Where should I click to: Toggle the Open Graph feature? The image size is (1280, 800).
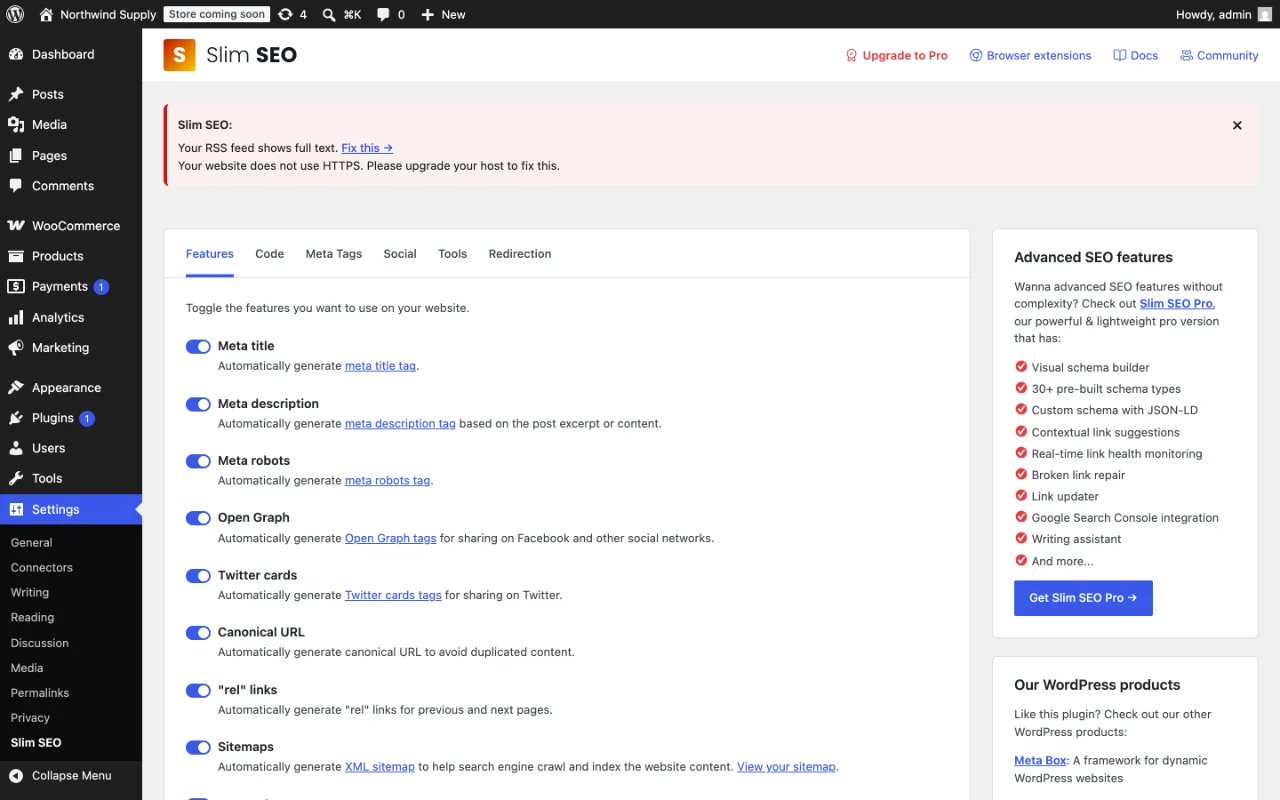(x=198, y=518)
